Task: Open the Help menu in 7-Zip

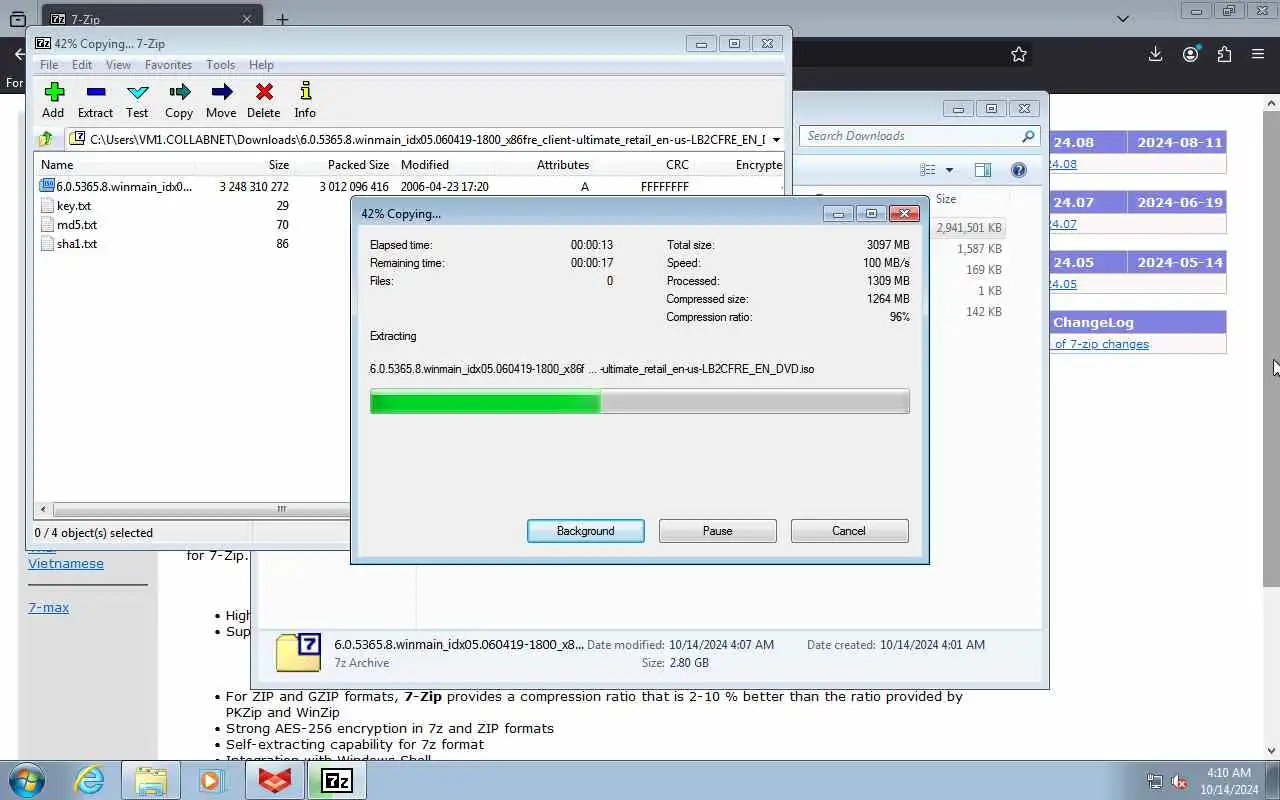Action: [x=261, y=65]
